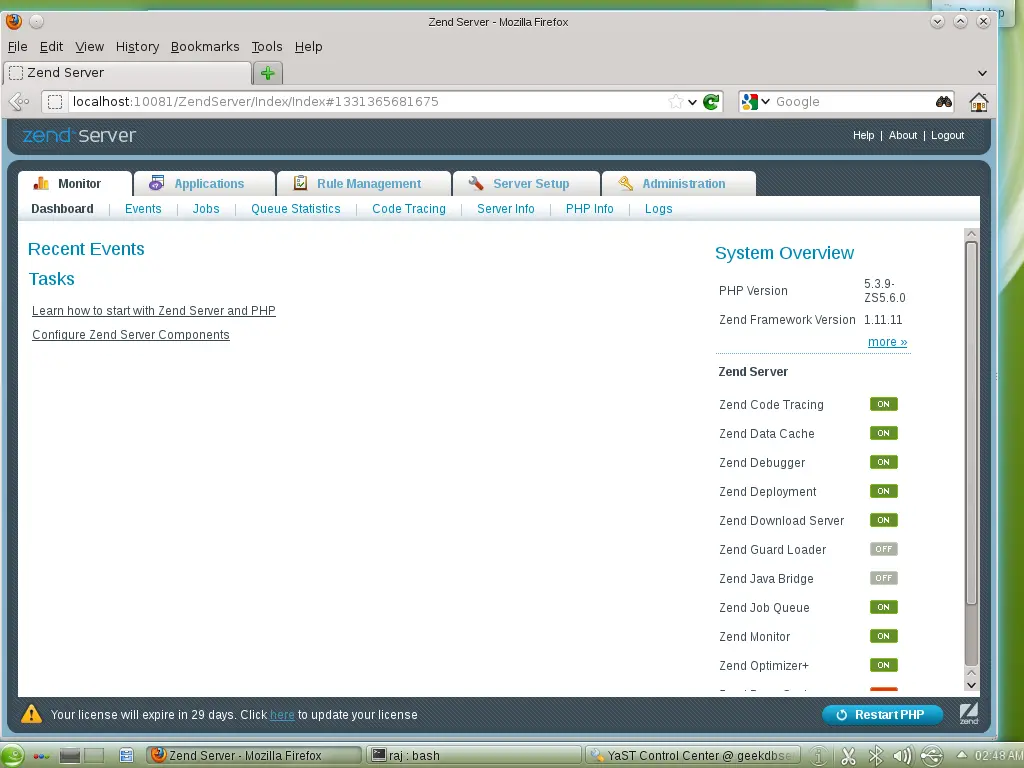Viewport: 1024px width, 768px height.
Task: Toggle Zend Monitor ON switch
Action: tap(884, 636)
